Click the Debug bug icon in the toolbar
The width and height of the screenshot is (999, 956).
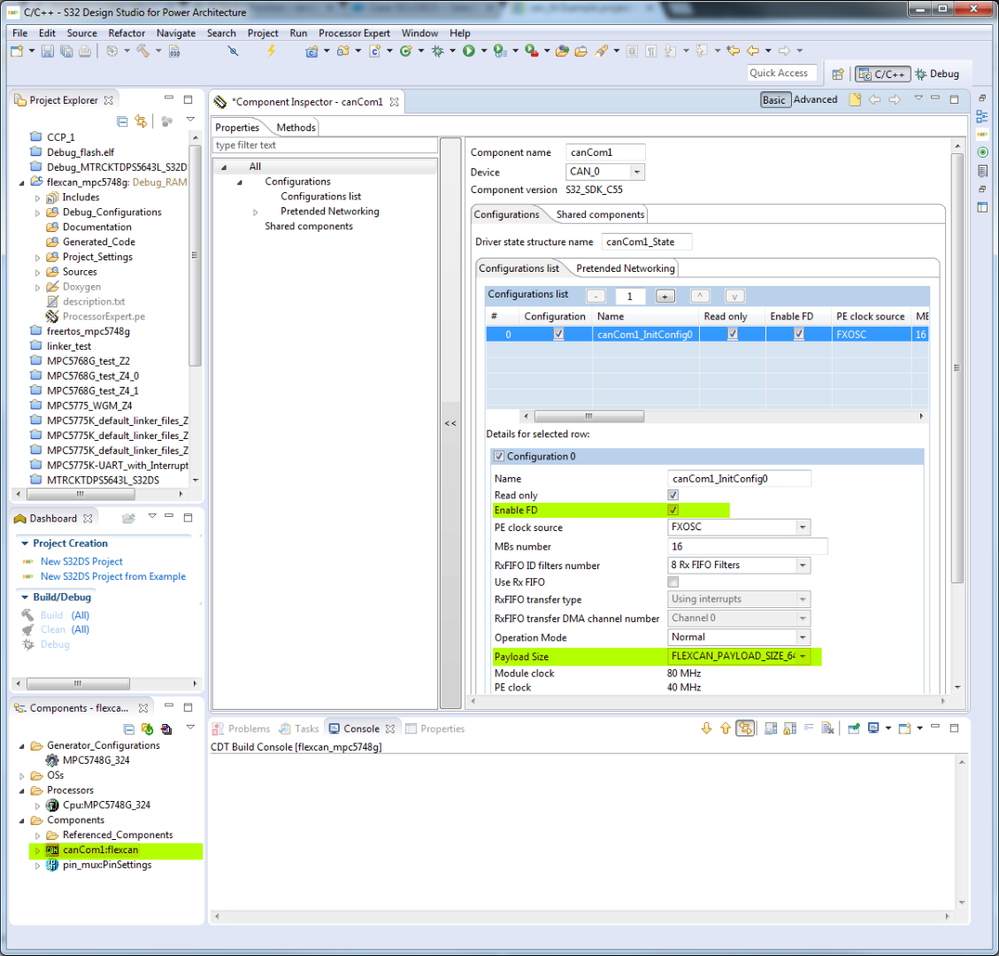point(437,51)
